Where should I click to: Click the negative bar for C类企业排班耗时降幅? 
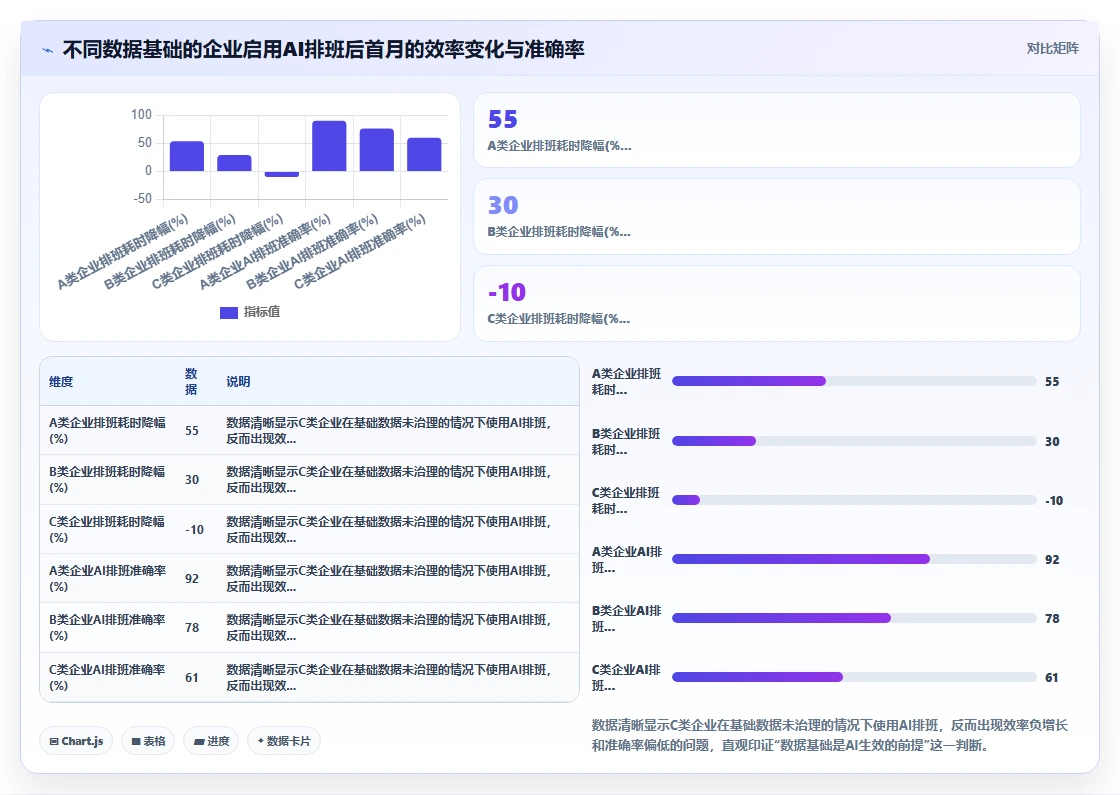coord(281,174)
